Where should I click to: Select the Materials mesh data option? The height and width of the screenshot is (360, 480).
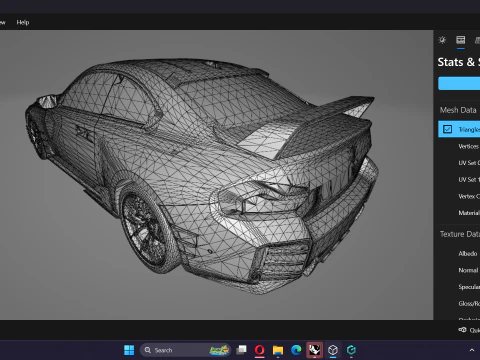pos(469,213)
